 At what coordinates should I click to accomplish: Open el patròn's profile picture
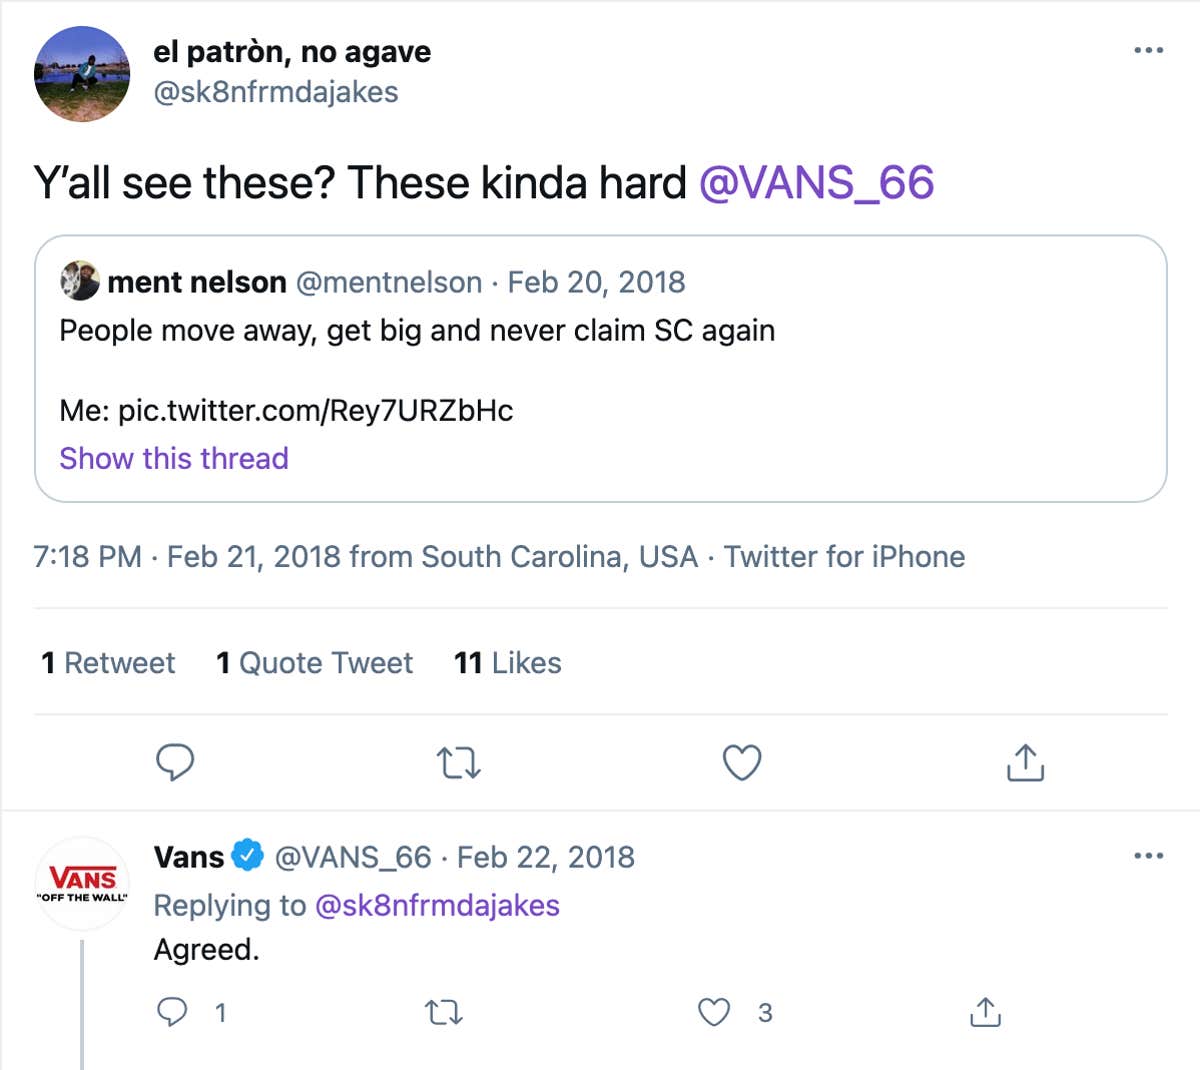coord(82,74)
